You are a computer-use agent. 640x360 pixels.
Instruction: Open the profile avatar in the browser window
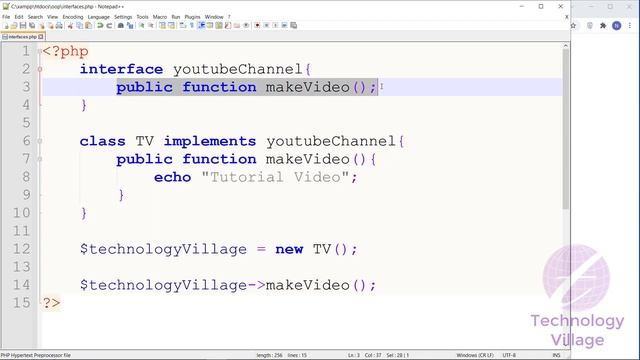click(616, 25)
